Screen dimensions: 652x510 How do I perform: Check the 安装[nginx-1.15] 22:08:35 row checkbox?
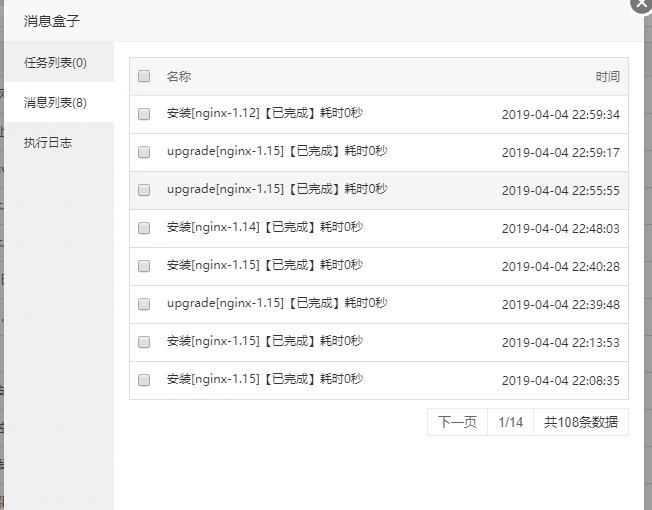coord(144,380)
